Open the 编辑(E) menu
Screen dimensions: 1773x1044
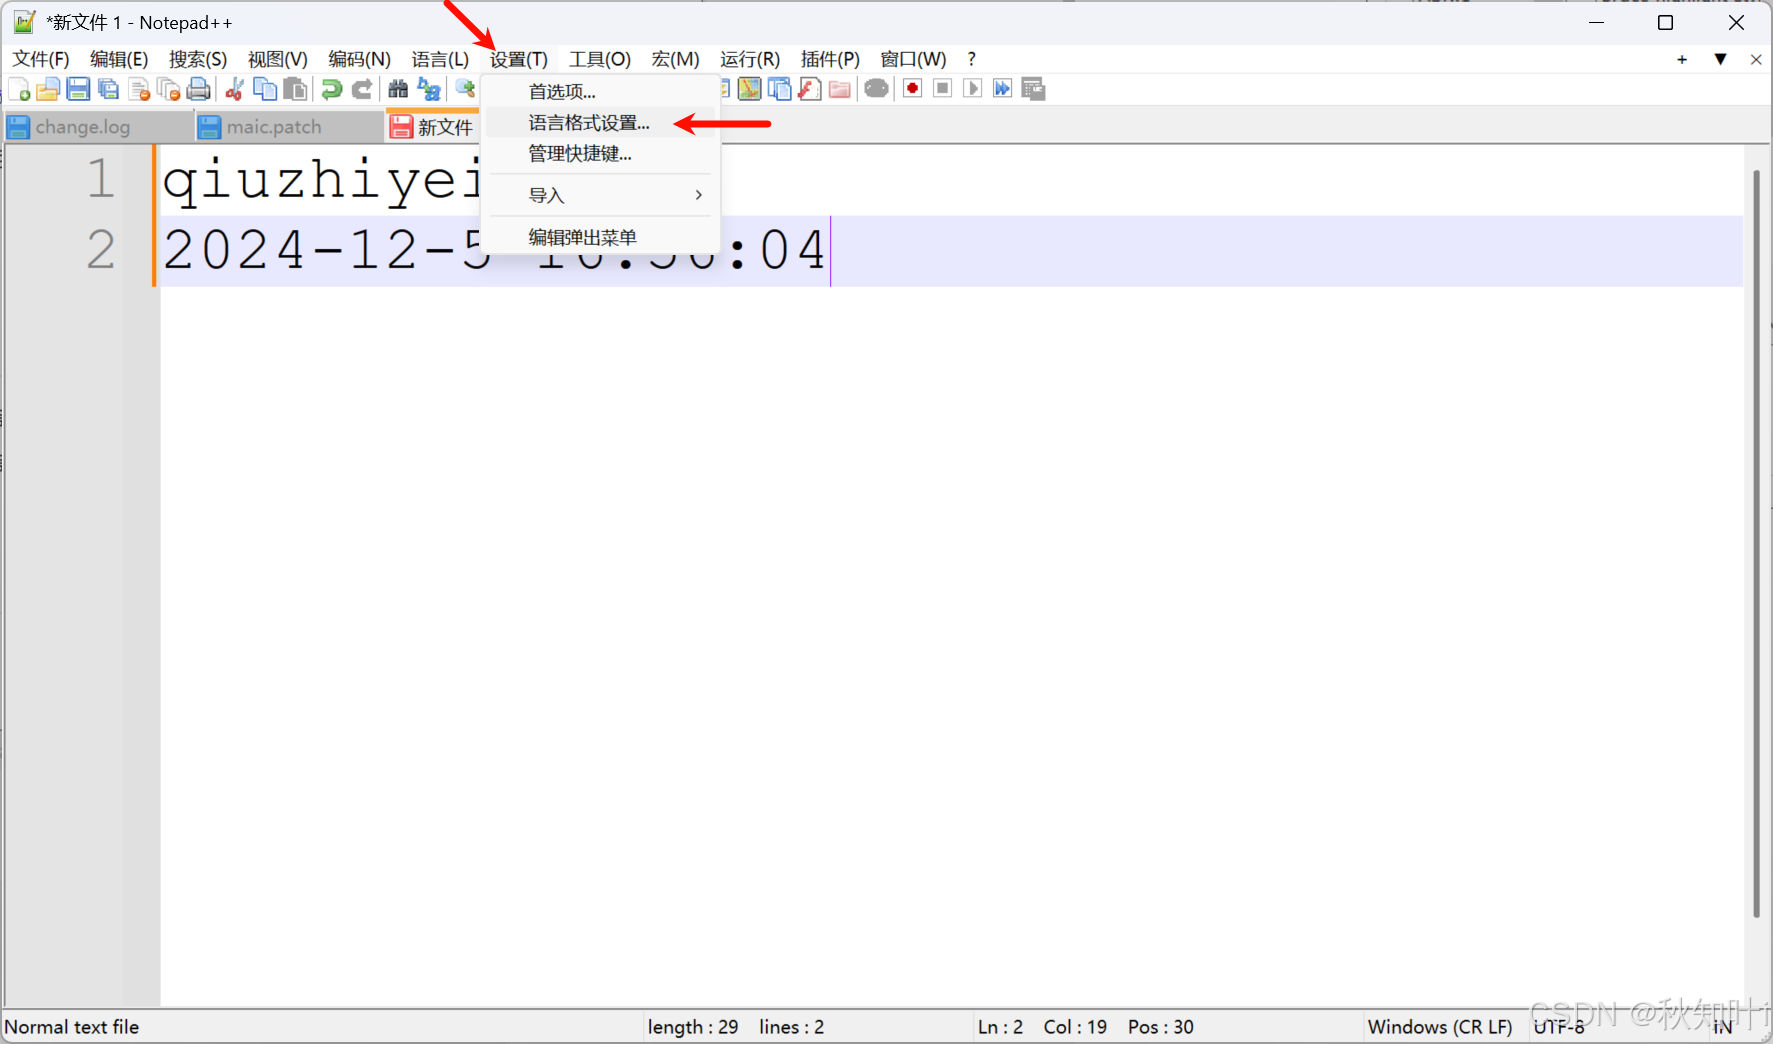click(x=119, y=59)
